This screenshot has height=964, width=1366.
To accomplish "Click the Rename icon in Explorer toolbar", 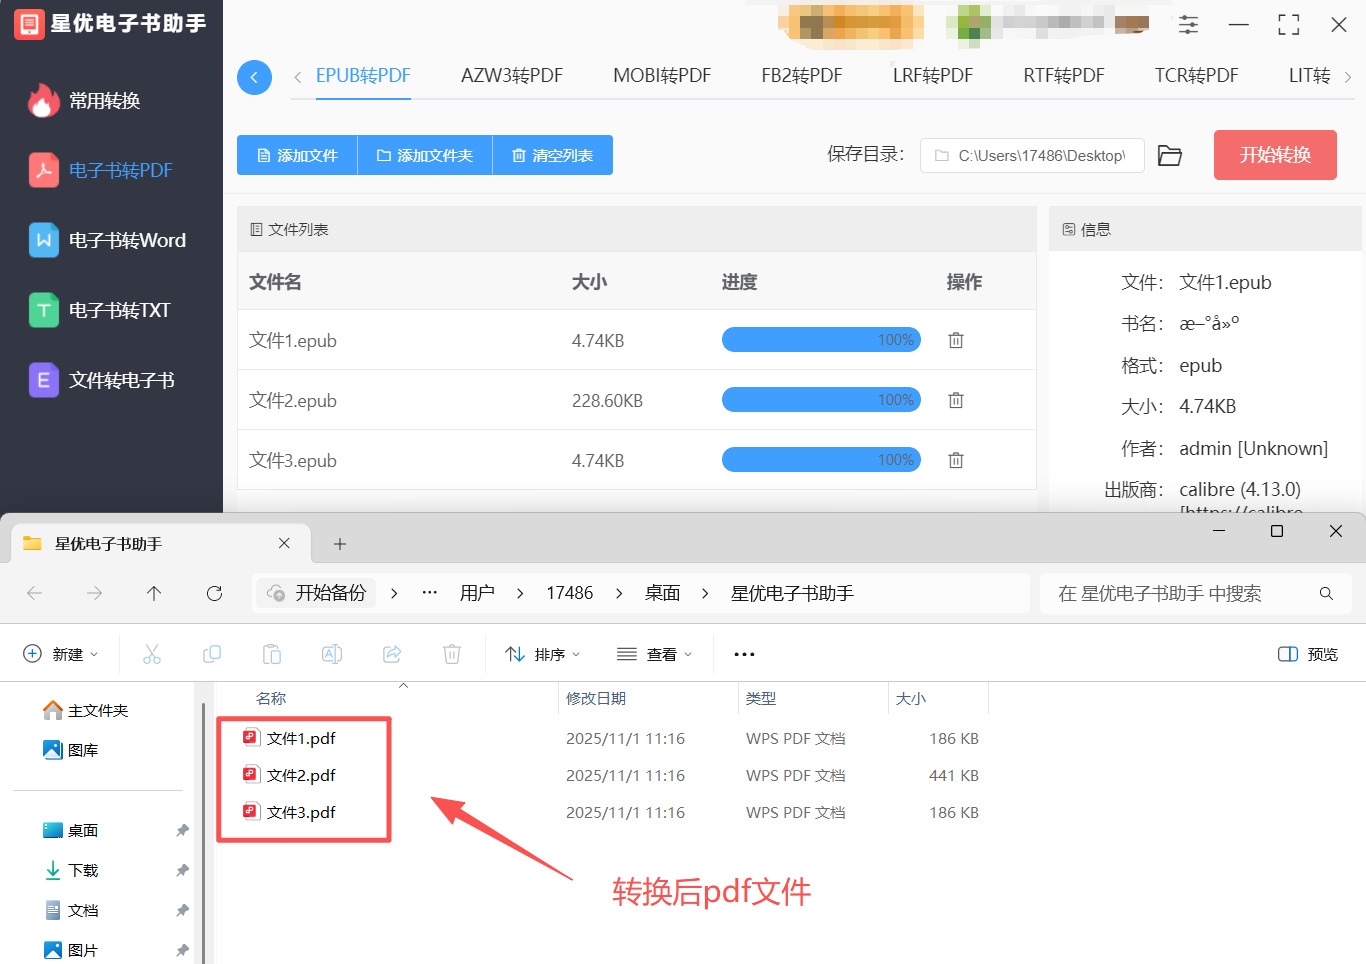I will pos(332,654).
